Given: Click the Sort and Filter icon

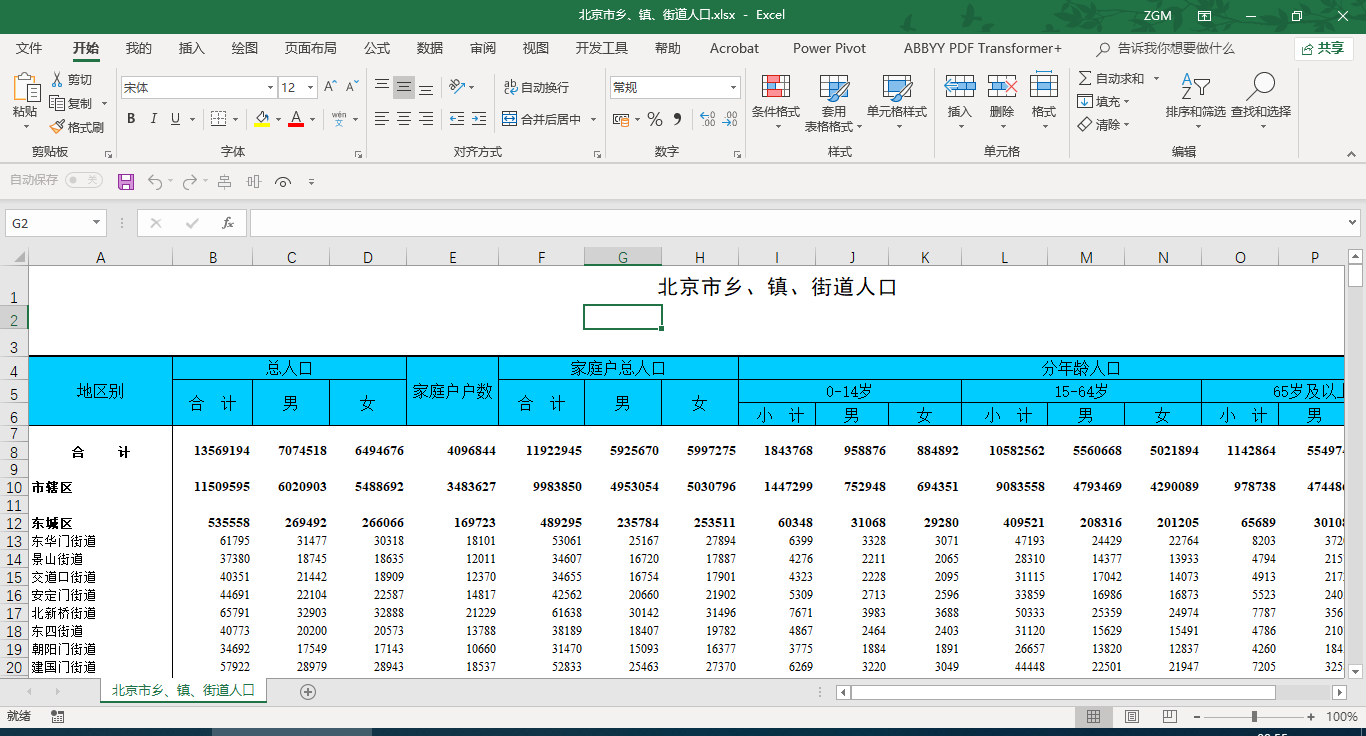Looking at the screenshot, I should coord(1195,87).
